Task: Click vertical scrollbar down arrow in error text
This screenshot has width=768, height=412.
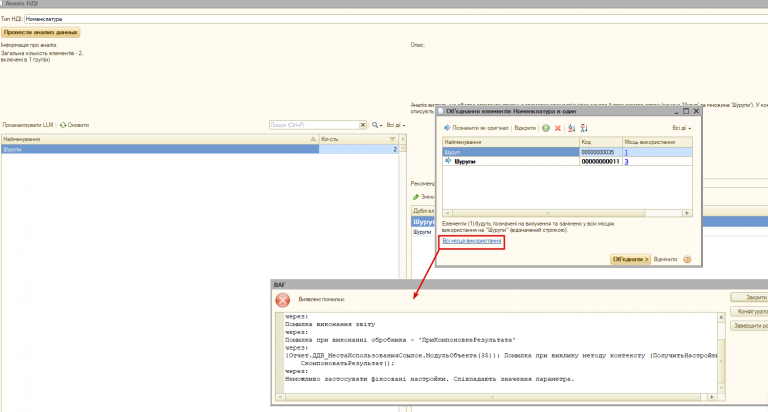Action: [x=721, y=388]
